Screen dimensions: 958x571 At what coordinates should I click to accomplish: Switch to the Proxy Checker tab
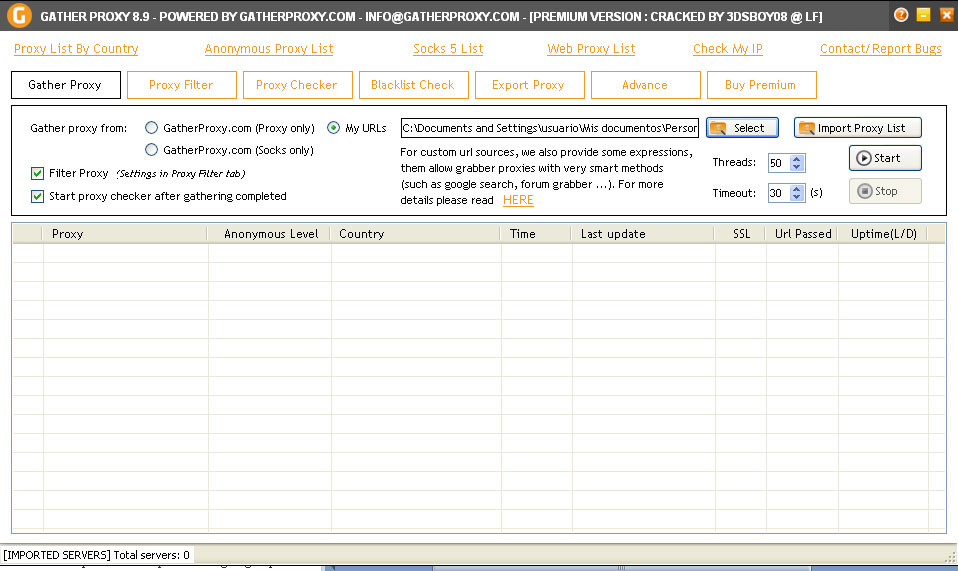click(298, 85)
